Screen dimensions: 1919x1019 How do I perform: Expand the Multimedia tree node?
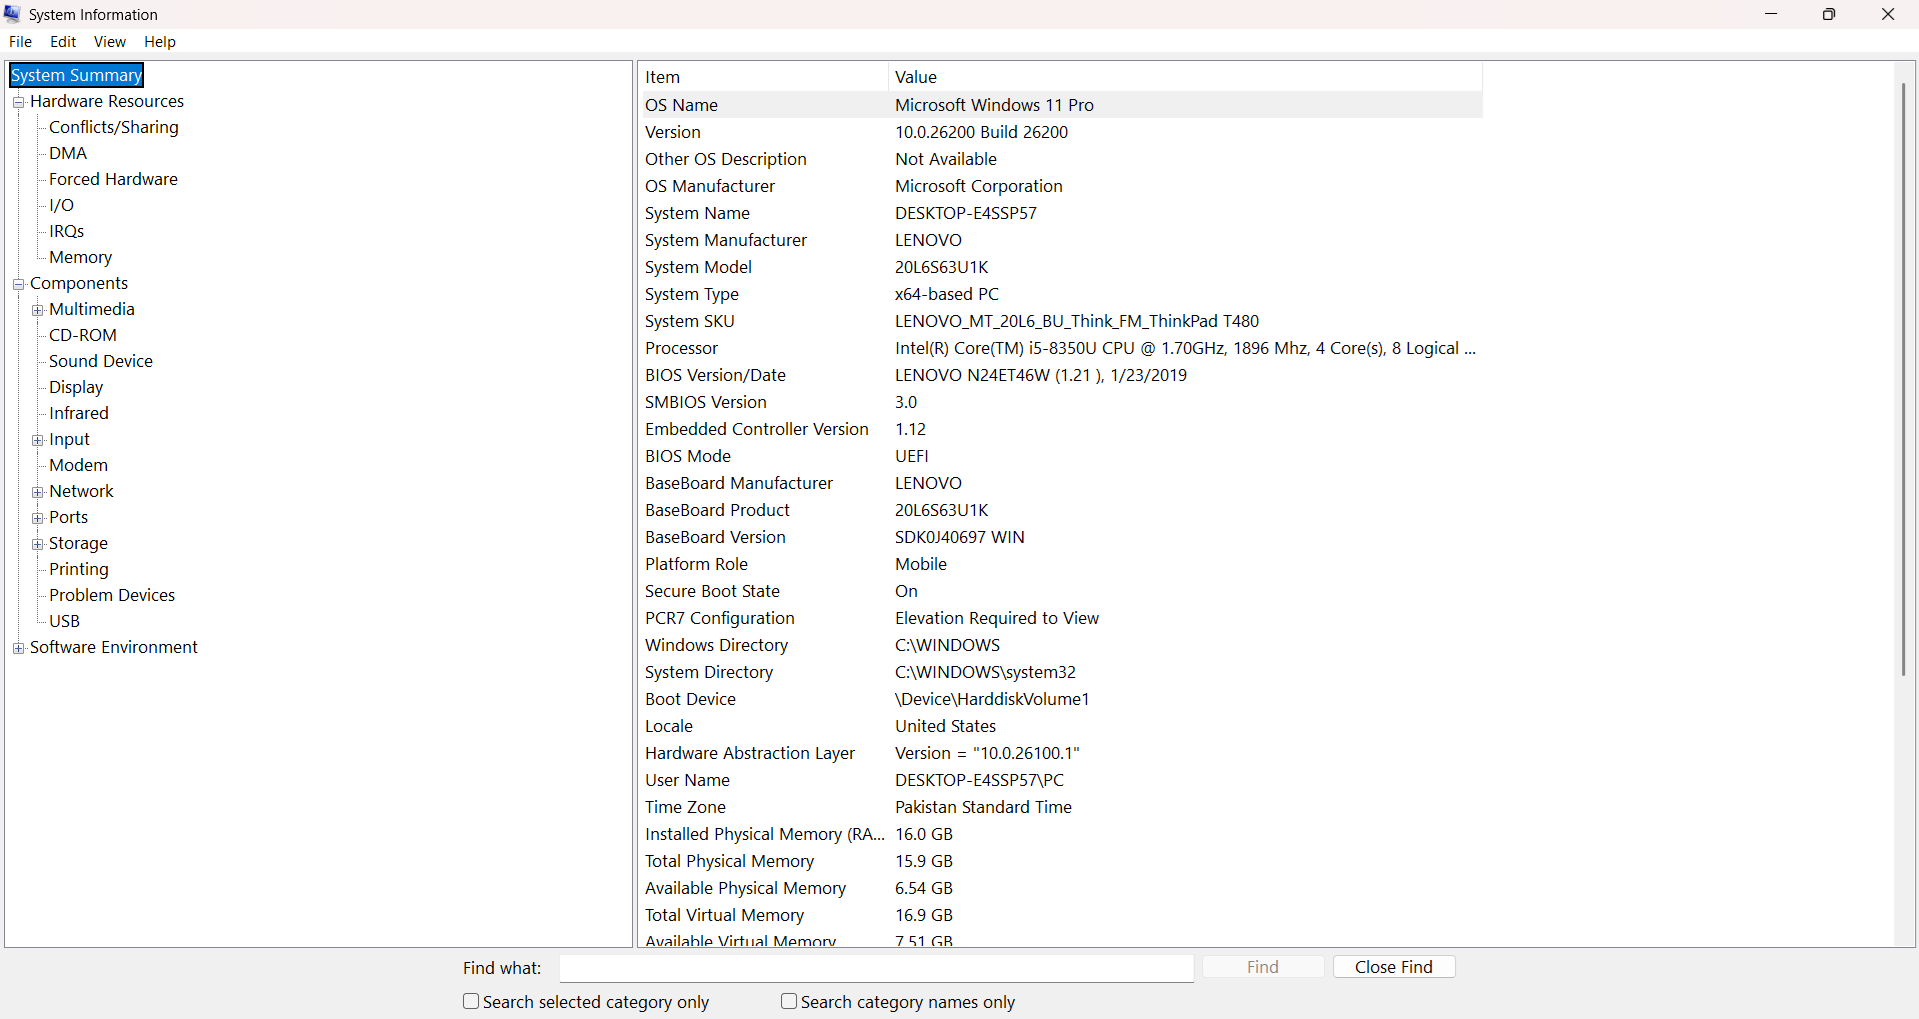[x=37, y=310]
